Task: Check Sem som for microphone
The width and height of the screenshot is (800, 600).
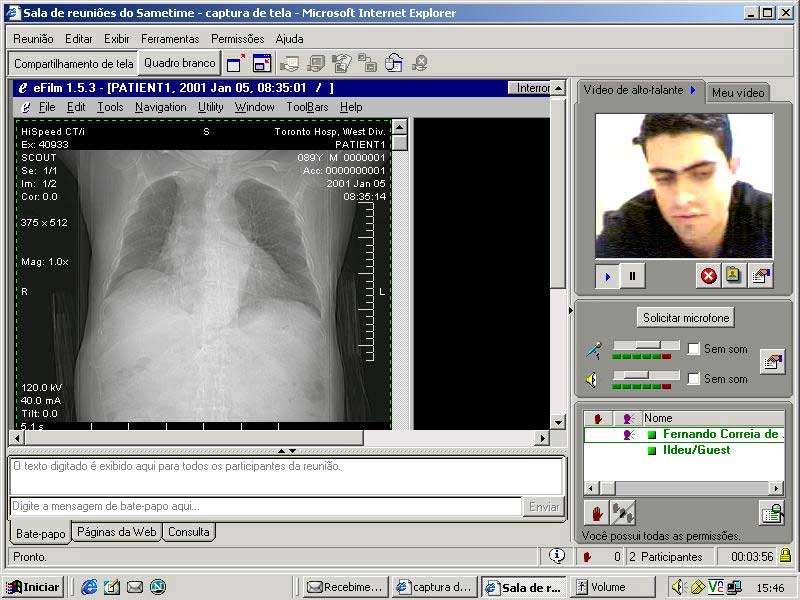Action: (693, 349)
